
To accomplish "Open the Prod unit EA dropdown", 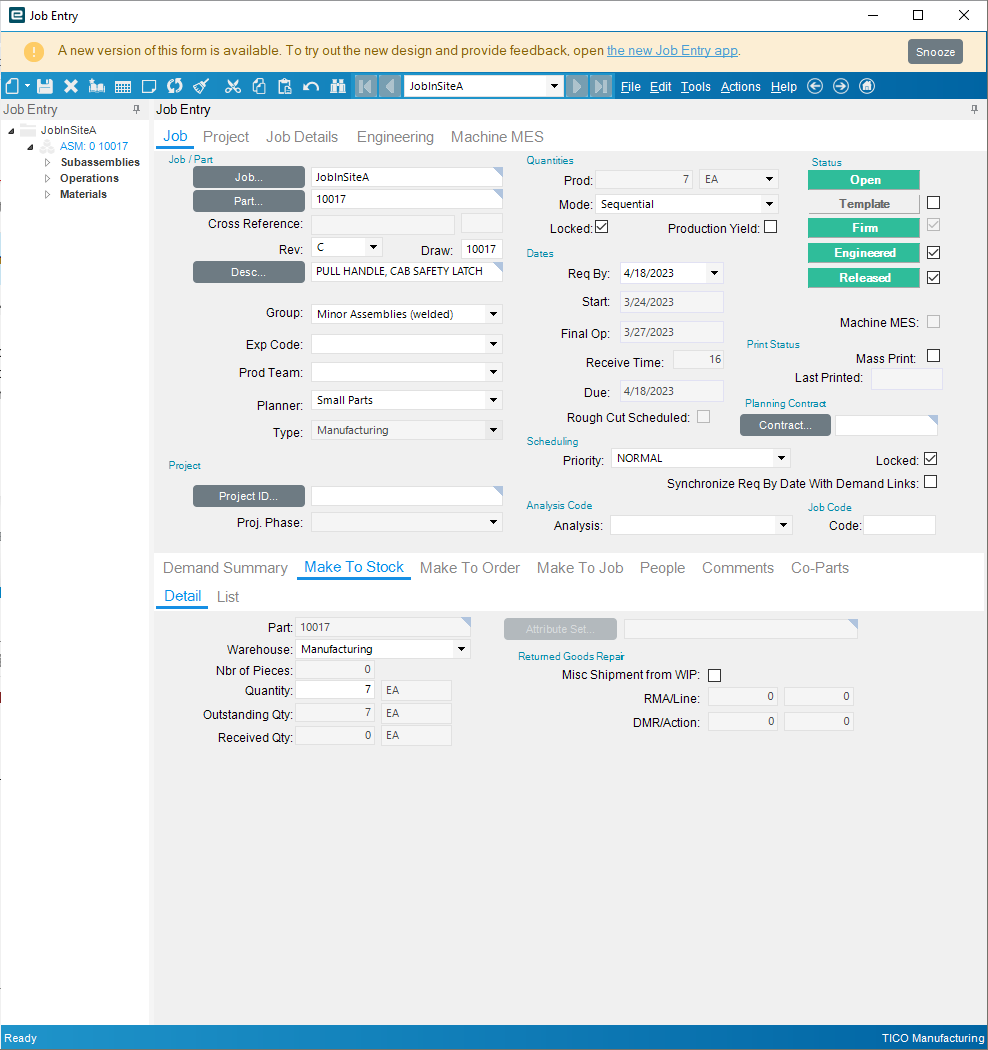I will coord(769,179).
